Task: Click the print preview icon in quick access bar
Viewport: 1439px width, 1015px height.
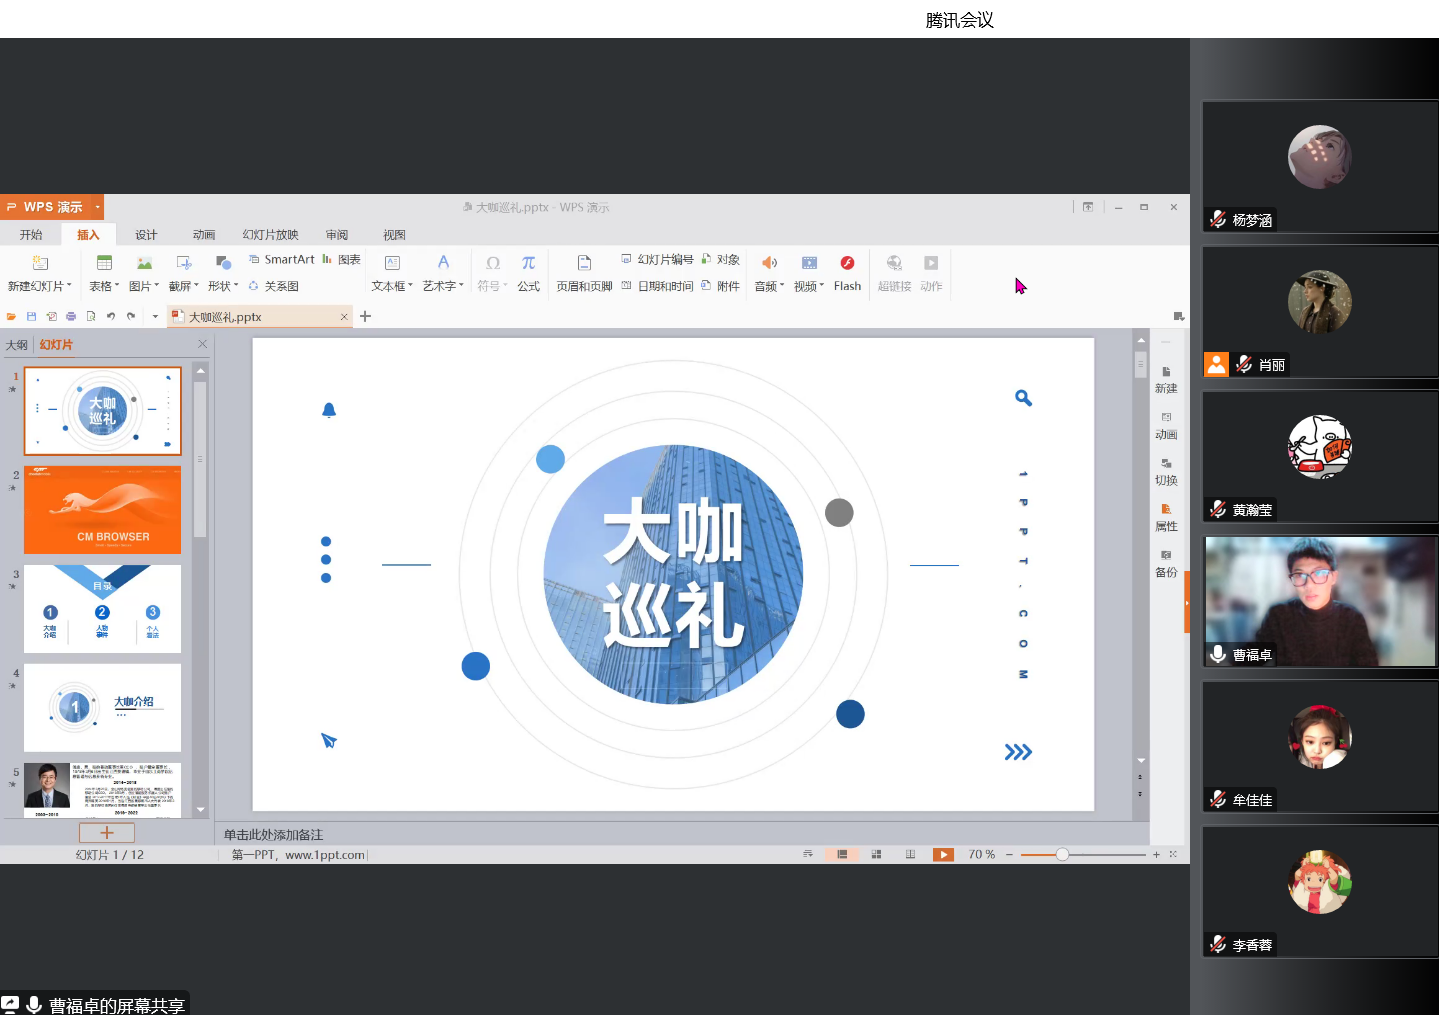Action: pos(91,317)
